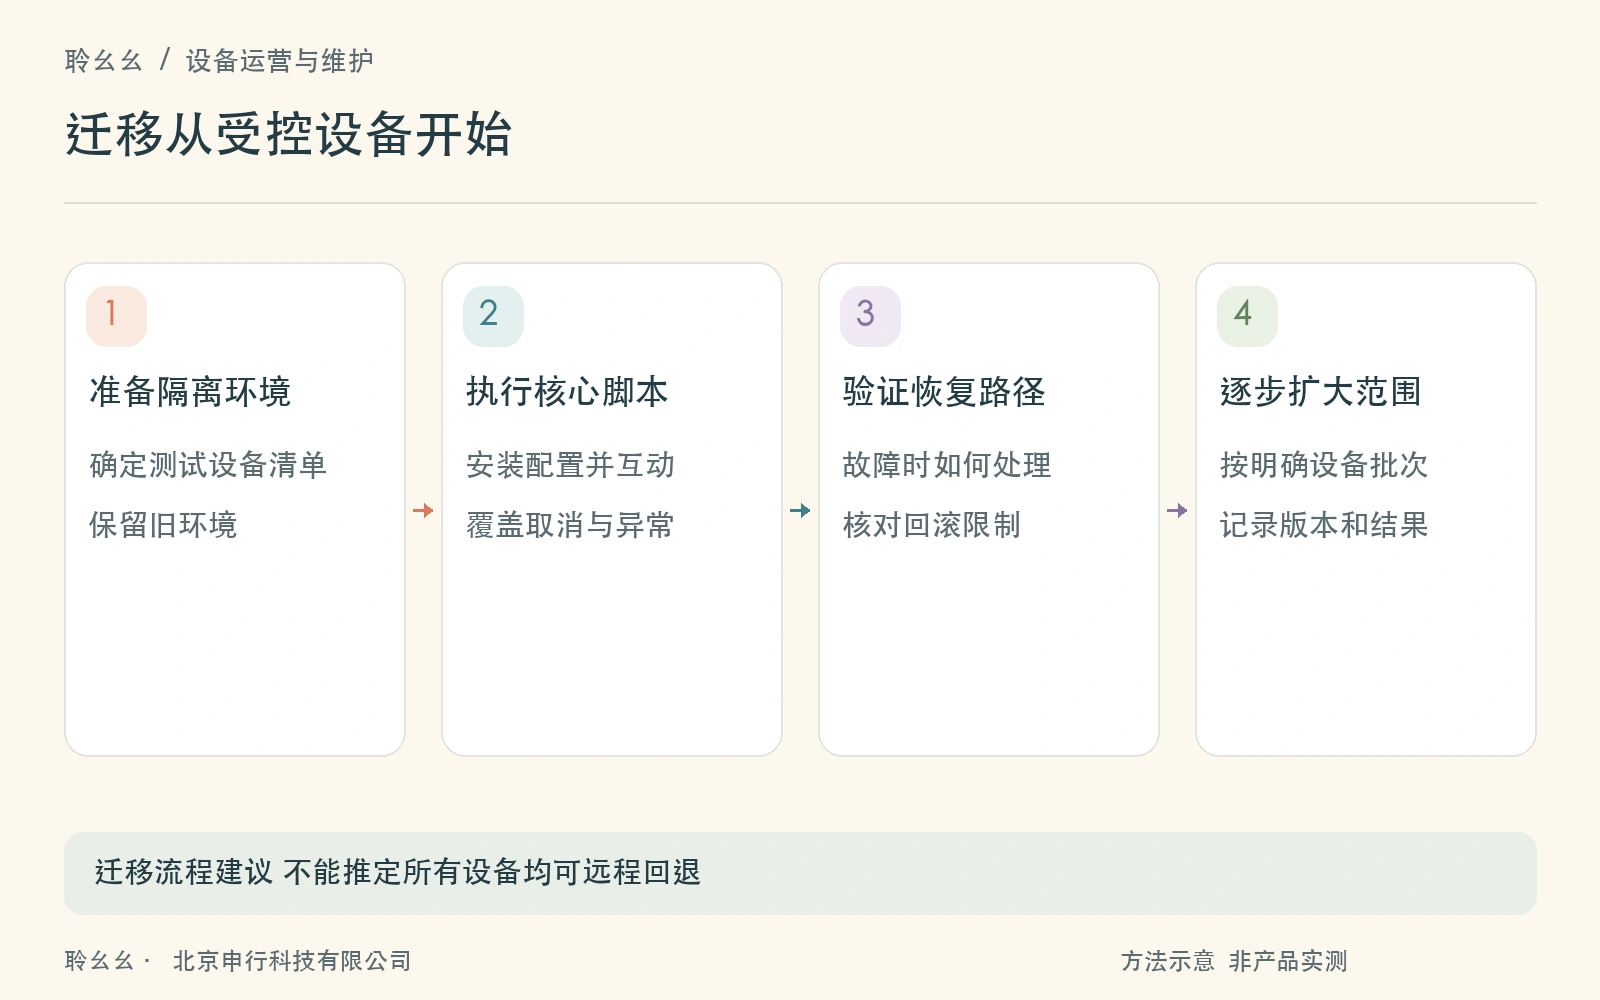Screen dimensions: 1600x1000
Task: Click footer text 方法示意 非产品实测
Action: [1234, 961]
